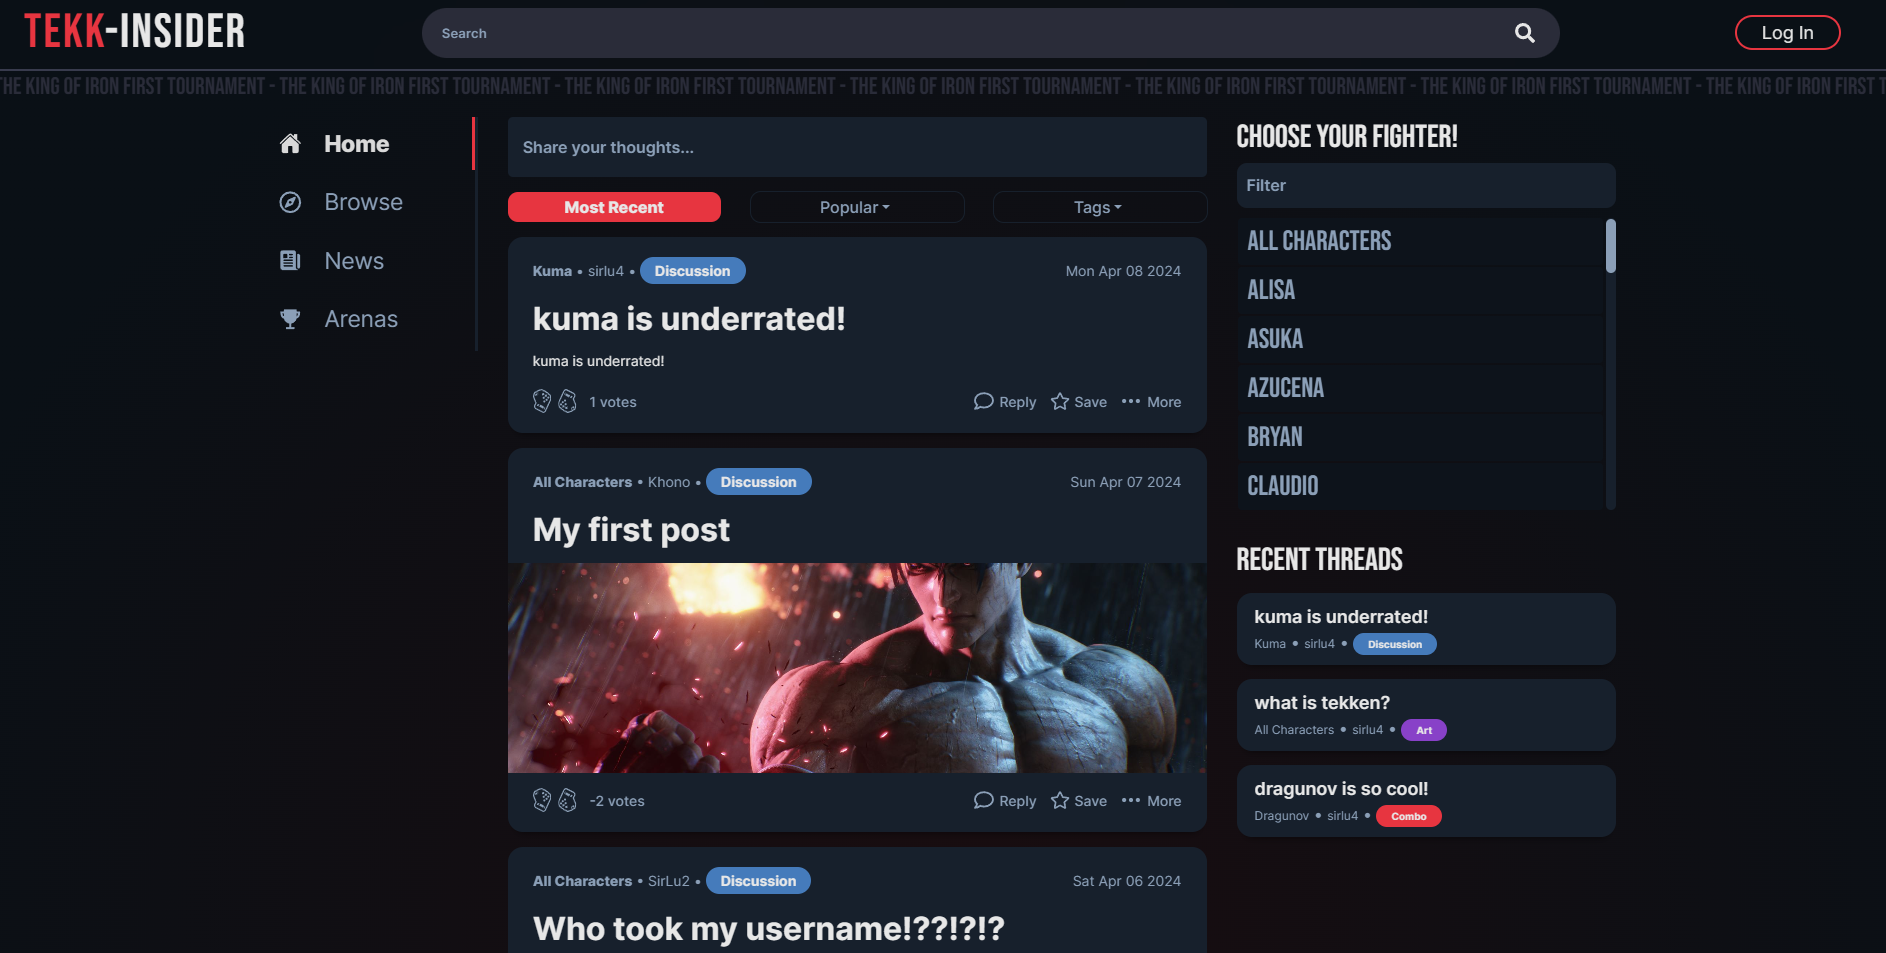Click the Tekk-Insider logo
This screenshot has height=953, width=1886.
[134, 31]
